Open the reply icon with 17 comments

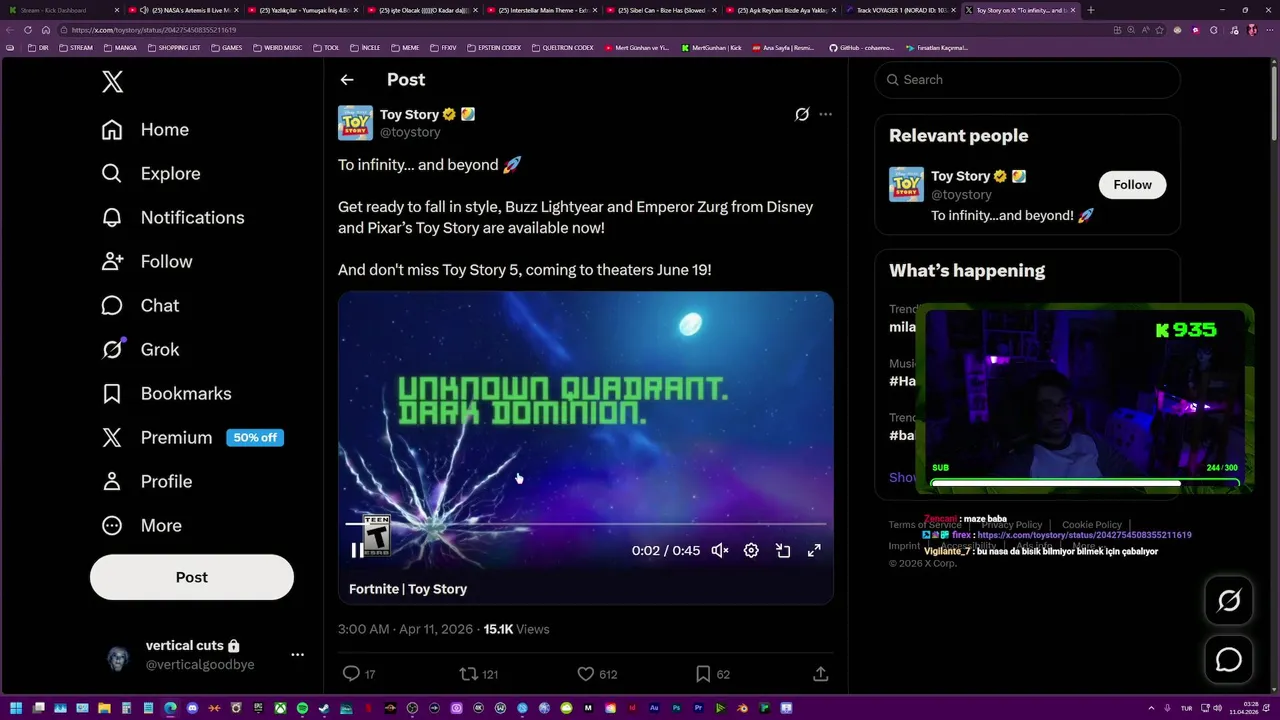click(351, 674)
